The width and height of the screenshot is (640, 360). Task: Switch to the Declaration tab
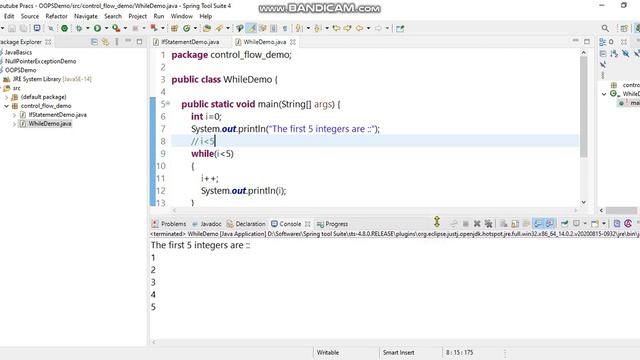click(x=246, y=224)
